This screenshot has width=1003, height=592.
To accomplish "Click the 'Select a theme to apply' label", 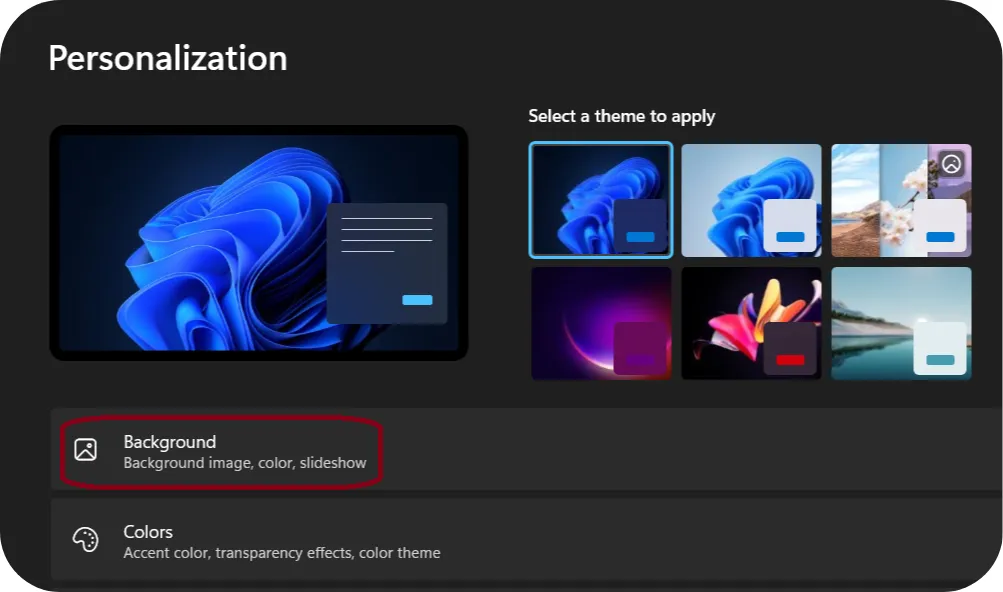I will coord(622,116).
